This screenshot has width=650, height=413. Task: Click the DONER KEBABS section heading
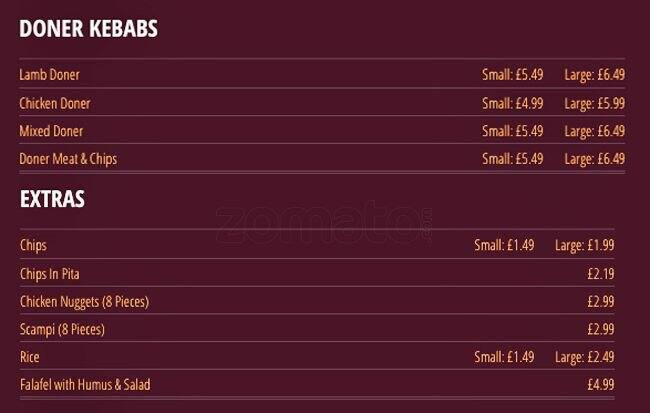(x=88, y=29)
